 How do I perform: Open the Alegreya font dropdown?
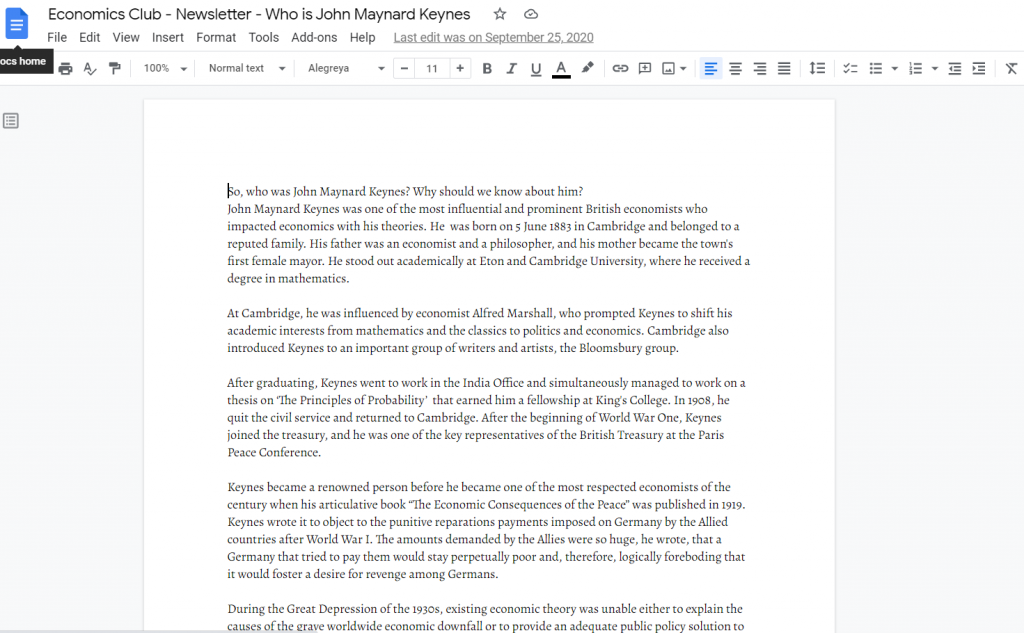point(345,68)
